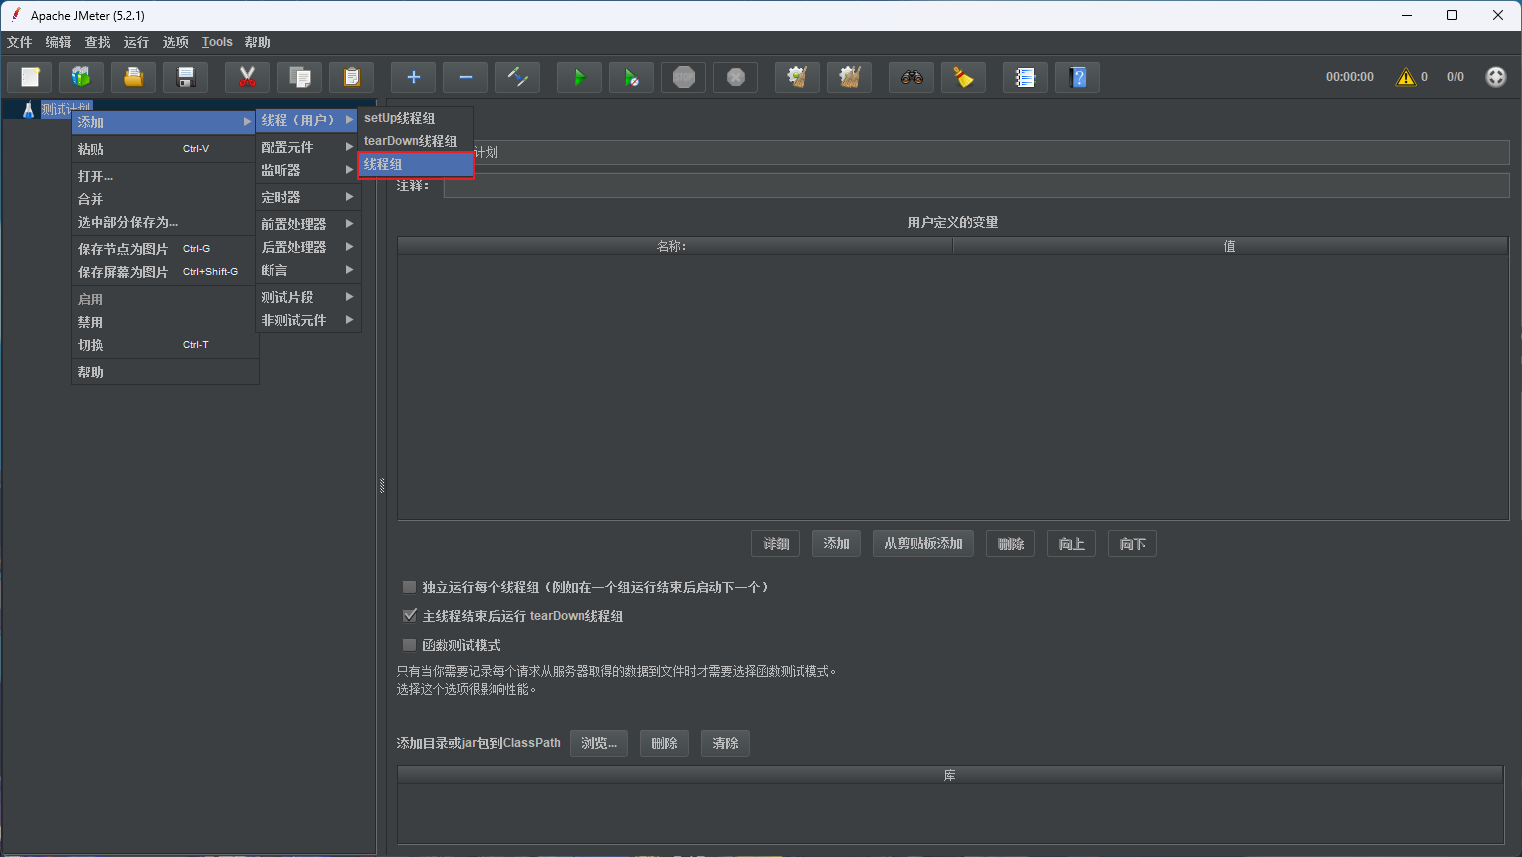The width and height of the screenshot is (1522, 857).
Task: Click the Stop test icon
Action: (684, 77)
